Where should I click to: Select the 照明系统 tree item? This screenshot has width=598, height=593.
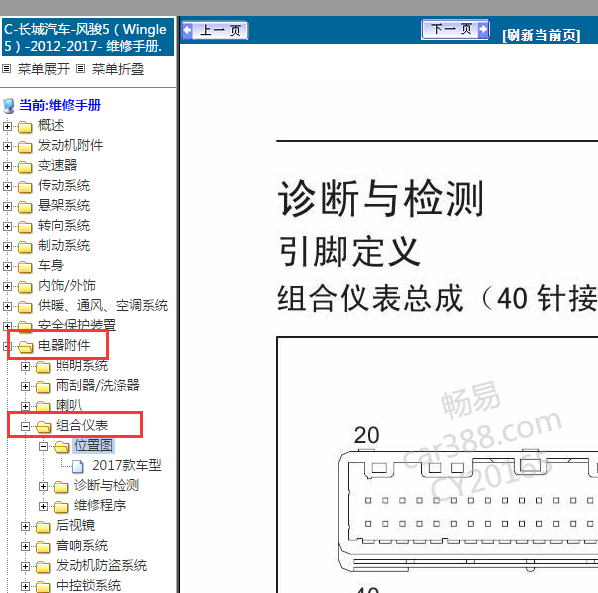[x=82, y=366]
